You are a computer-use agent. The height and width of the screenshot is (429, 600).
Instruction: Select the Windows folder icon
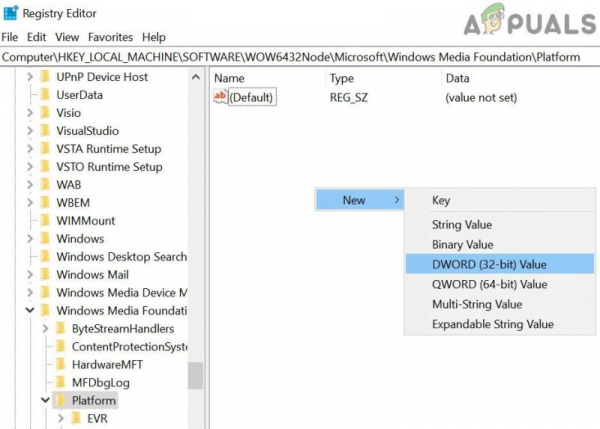(45, 238)
